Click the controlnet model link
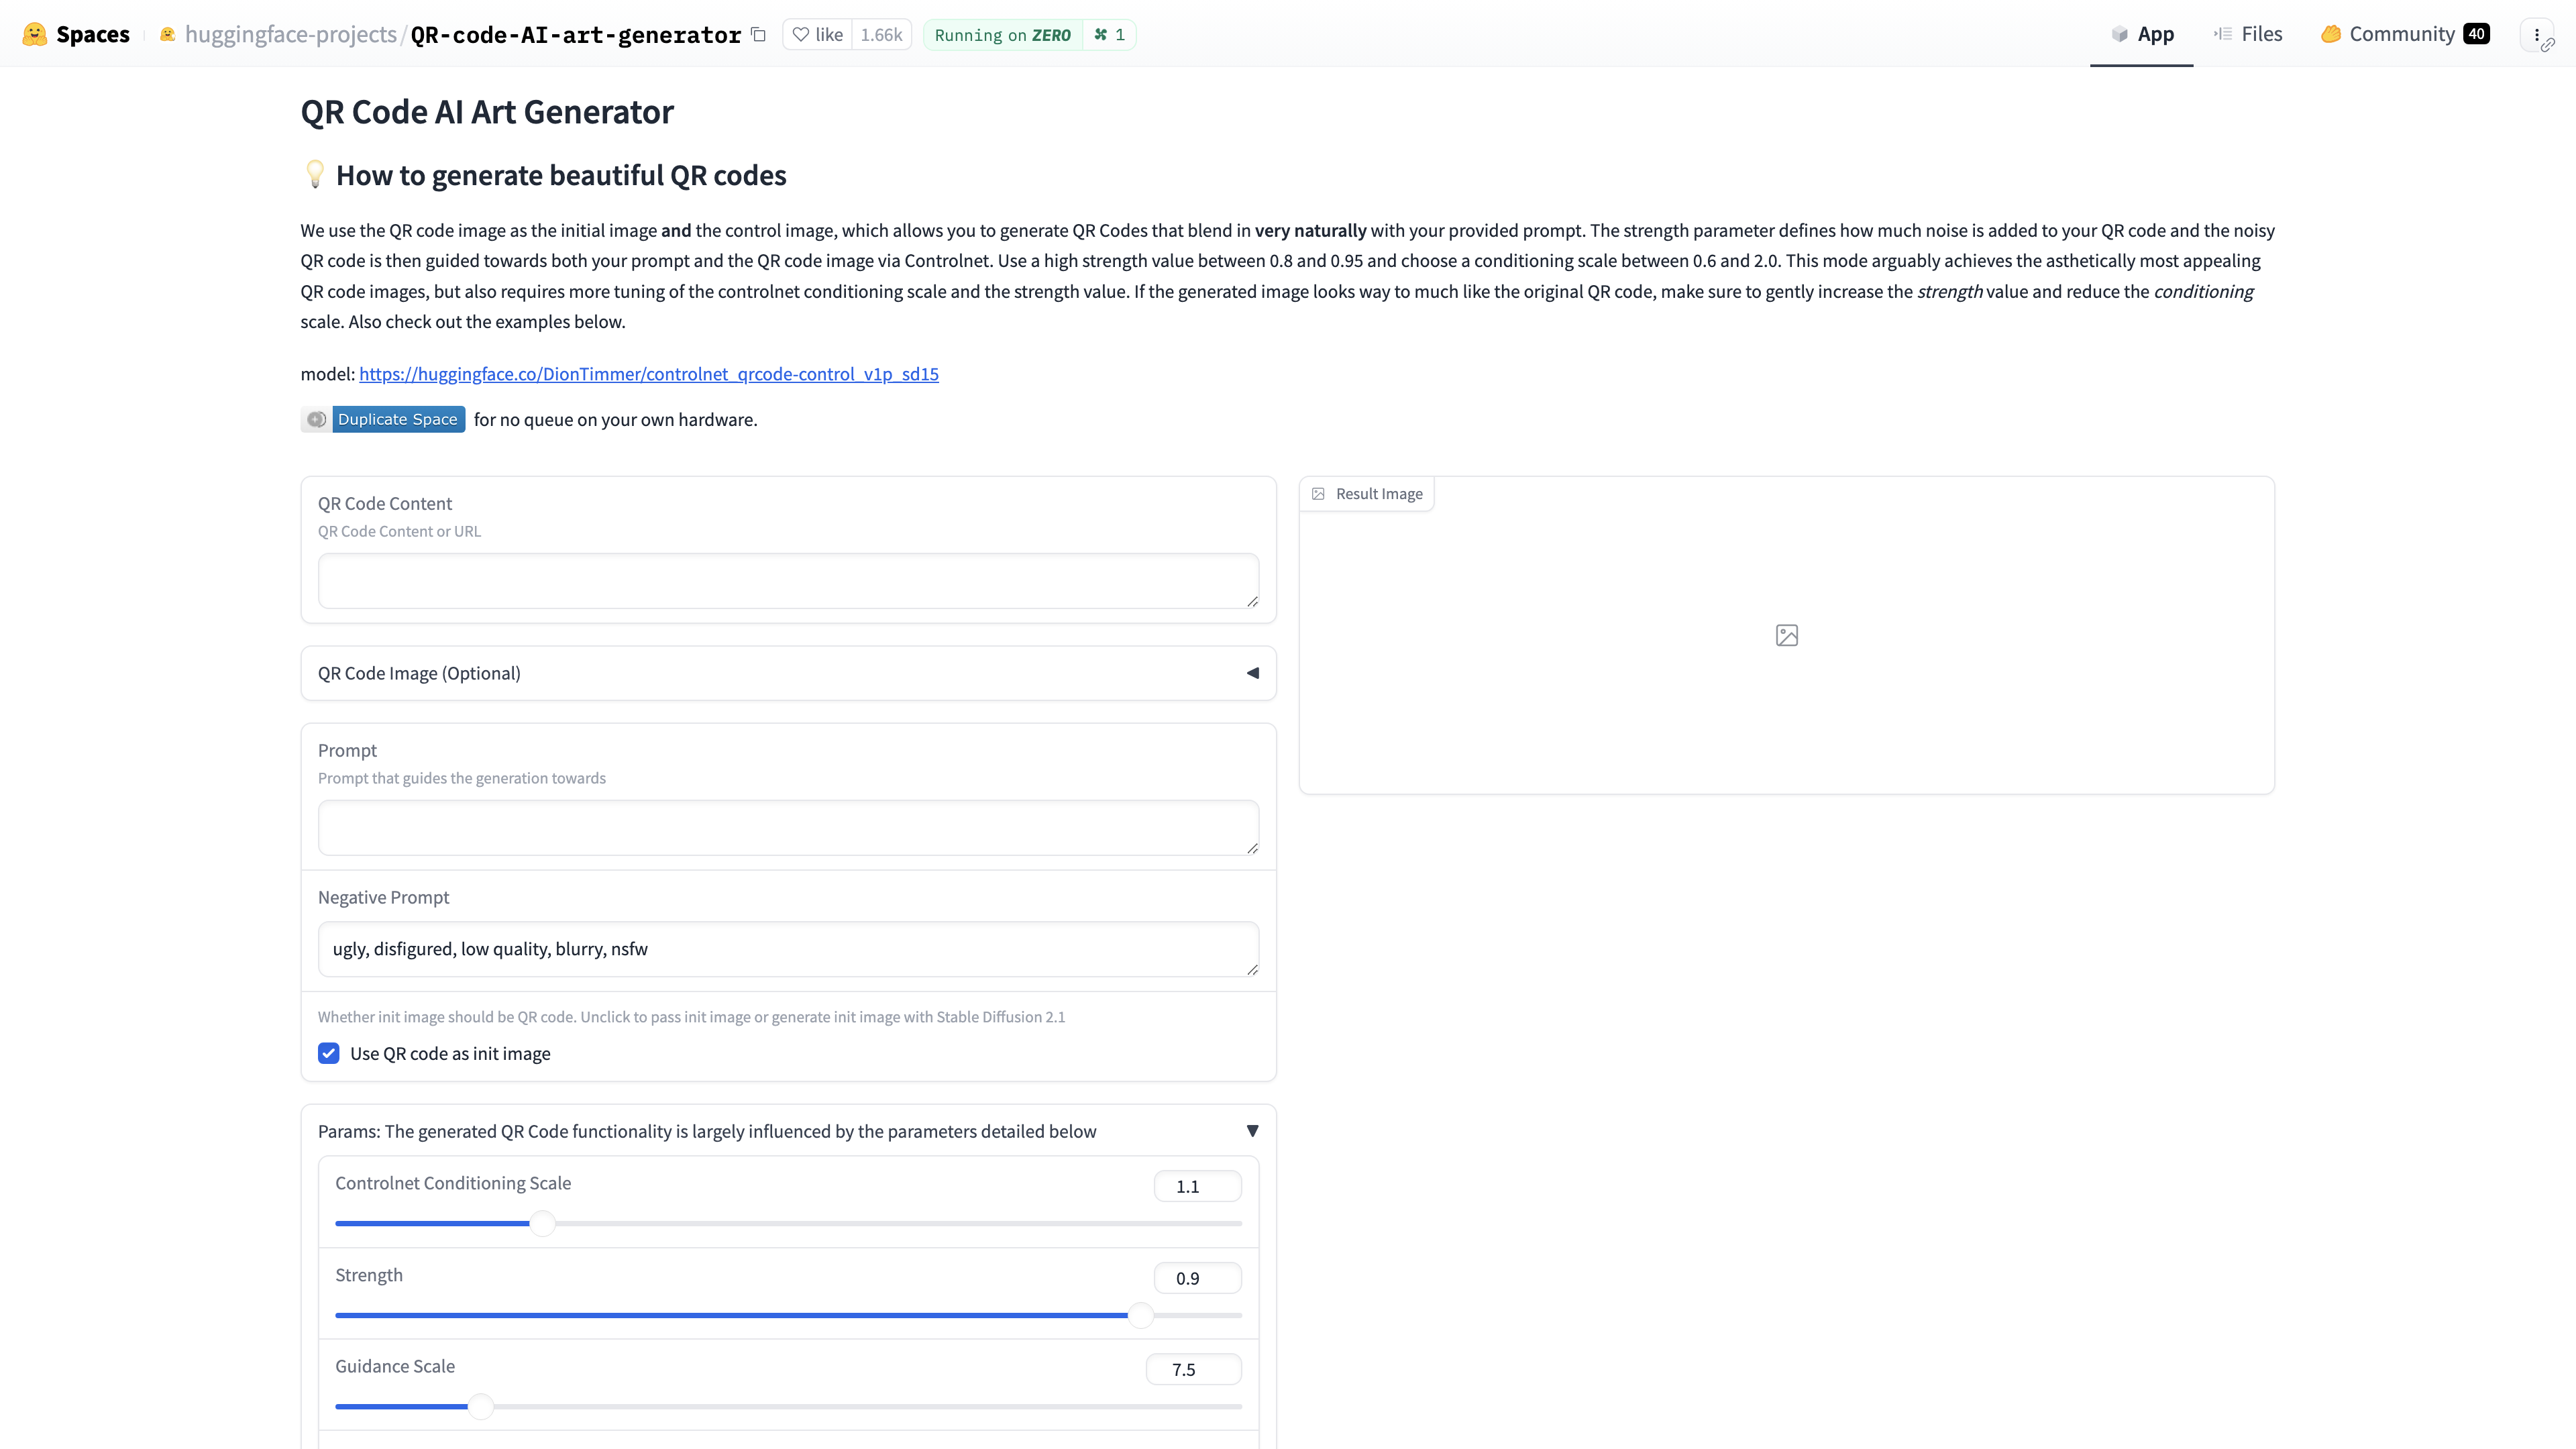 (x=647, y=373)
